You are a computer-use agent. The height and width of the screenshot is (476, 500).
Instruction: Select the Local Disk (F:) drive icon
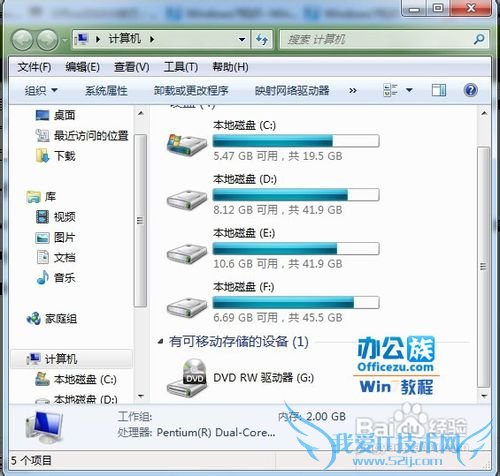187,307
